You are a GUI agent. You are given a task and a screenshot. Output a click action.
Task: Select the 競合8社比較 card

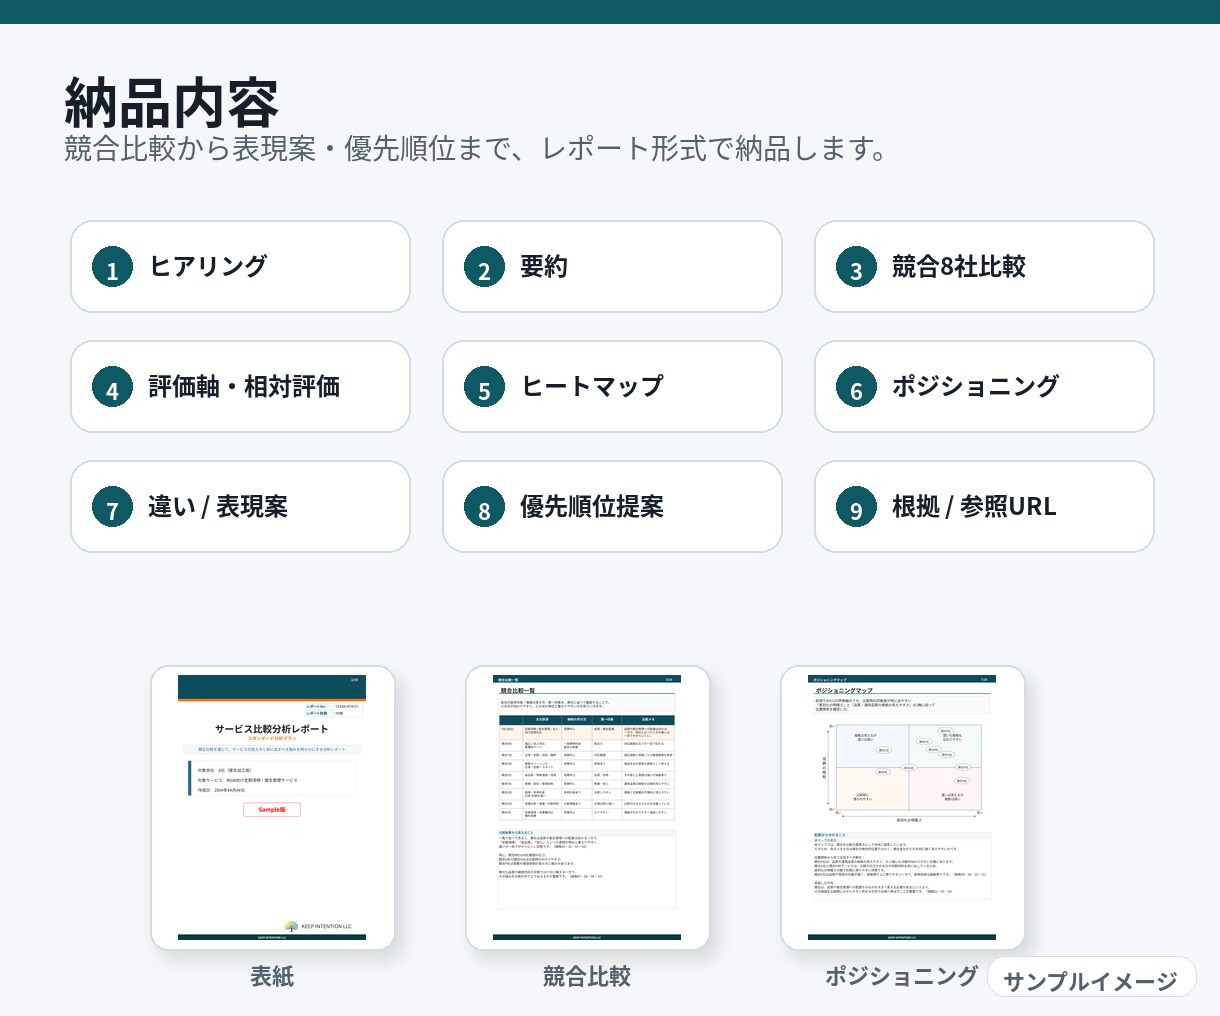tap(984, 267)
